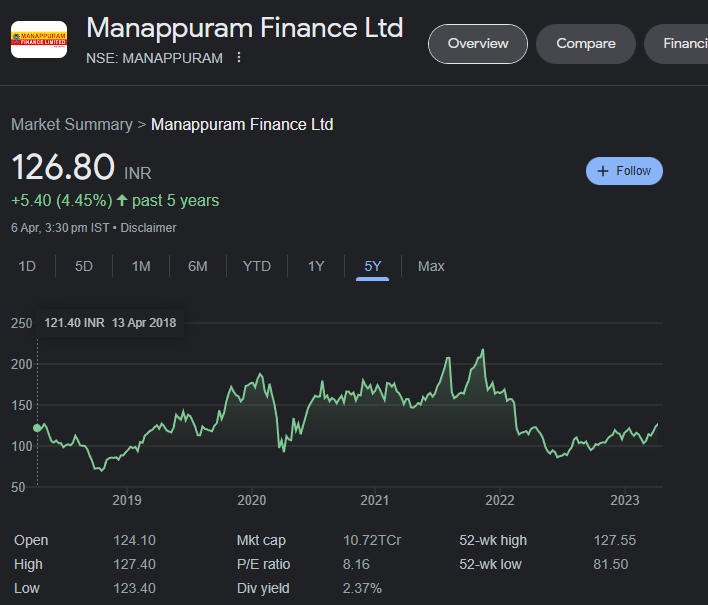Click the Market Summary breadcrumb link
708x605 pixels.
click(x=72, y=124)
